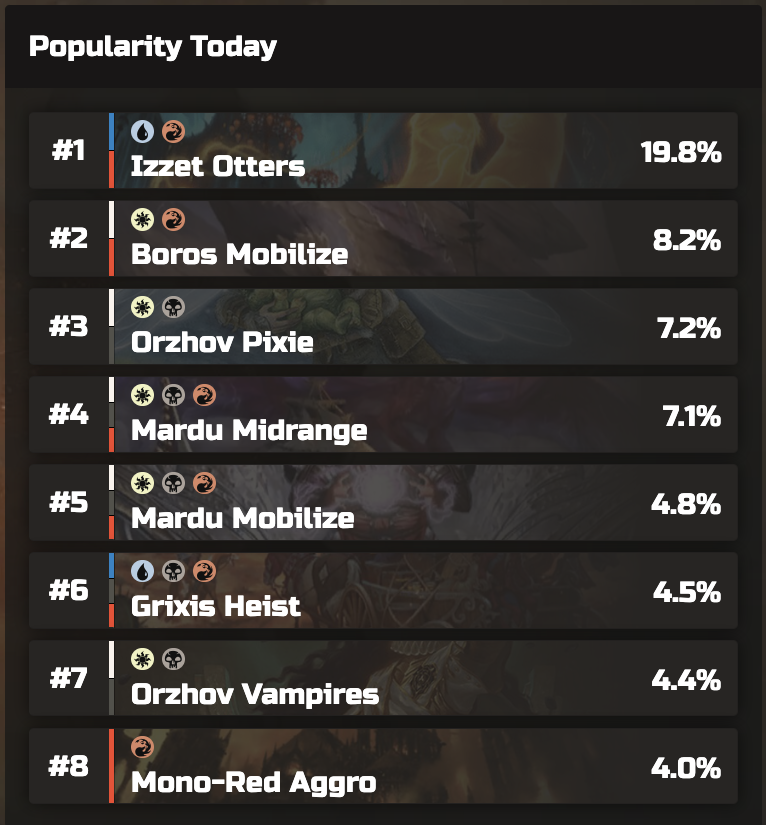Viewport: 766px width, 825px height.
Task: Select the Grixis Heist deck name
Action: click(216, 606)
